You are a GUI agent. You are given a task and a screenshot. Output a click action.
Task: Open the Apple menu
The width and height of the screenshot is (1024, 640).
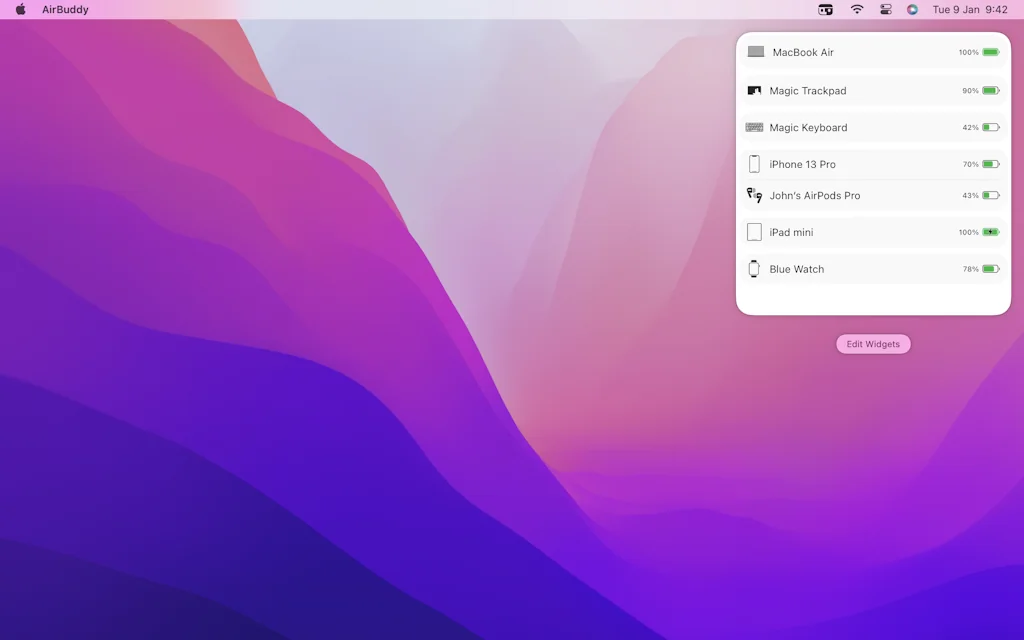tap(20, 10)
